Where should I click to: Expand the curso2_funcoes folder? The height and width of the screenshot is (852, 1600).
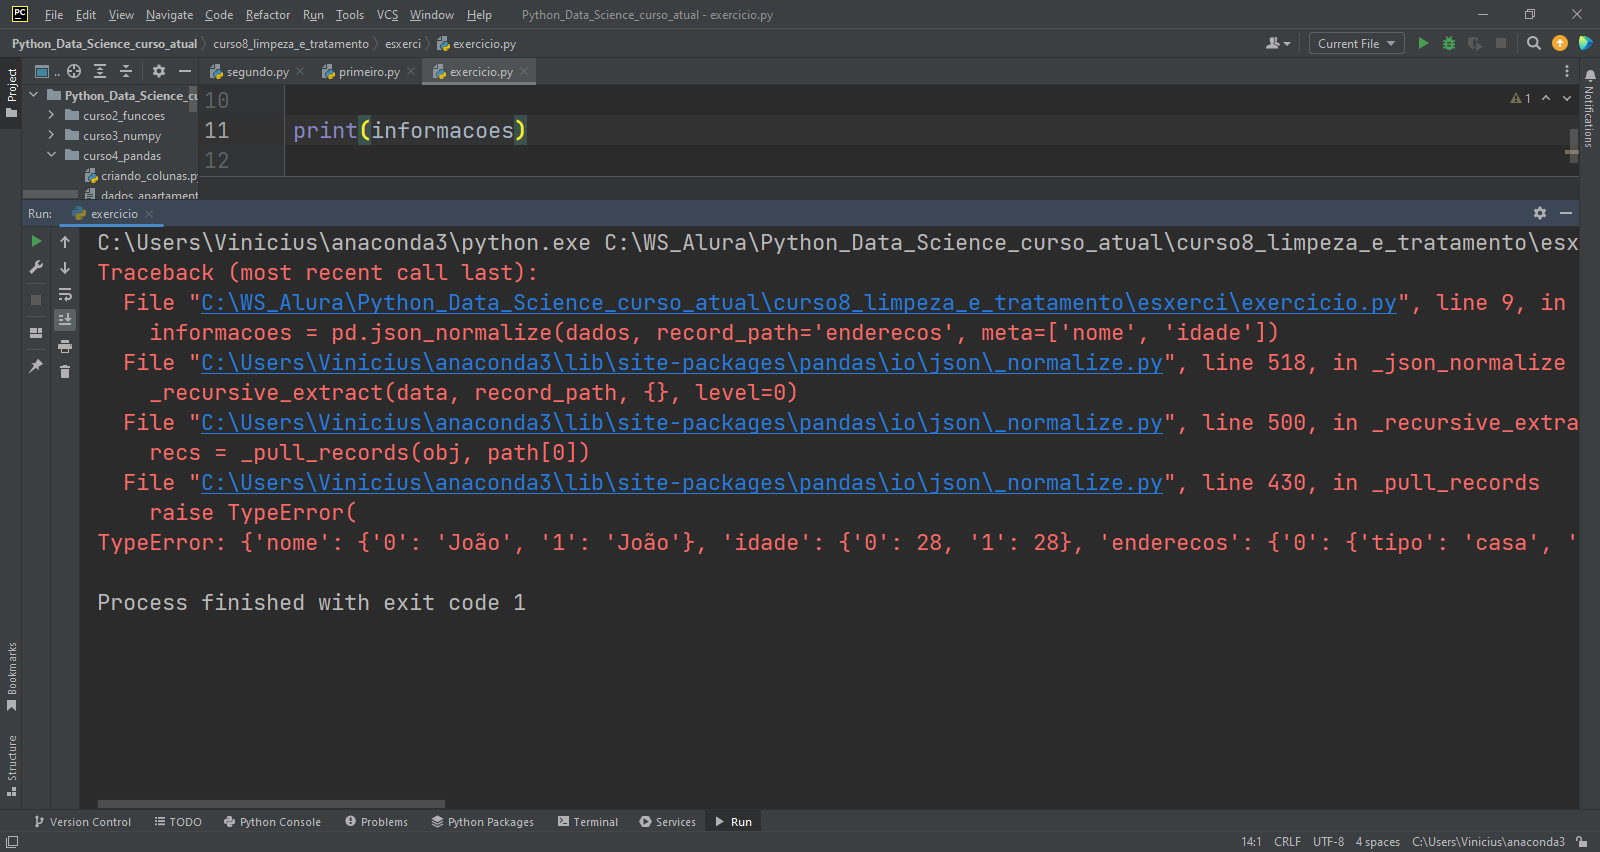click(51, 115)
